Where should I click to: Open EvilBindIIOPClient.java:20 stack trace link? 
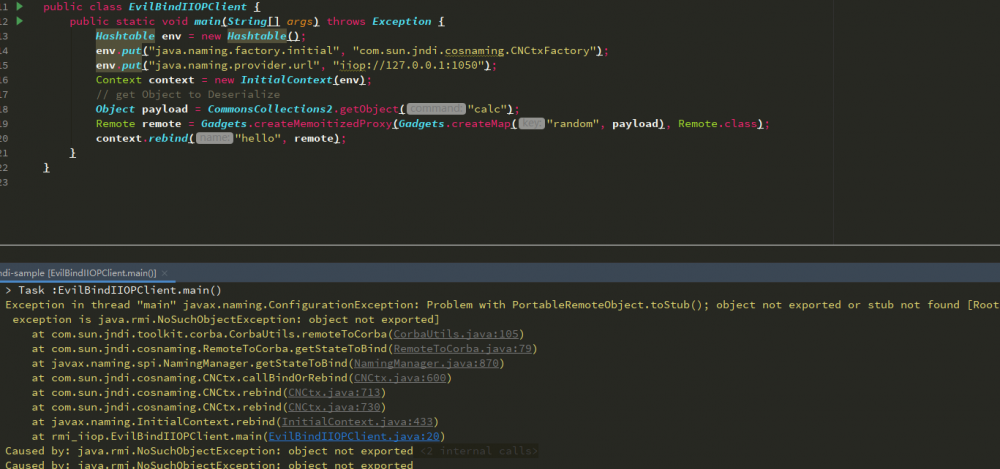(x=355, y=436)
